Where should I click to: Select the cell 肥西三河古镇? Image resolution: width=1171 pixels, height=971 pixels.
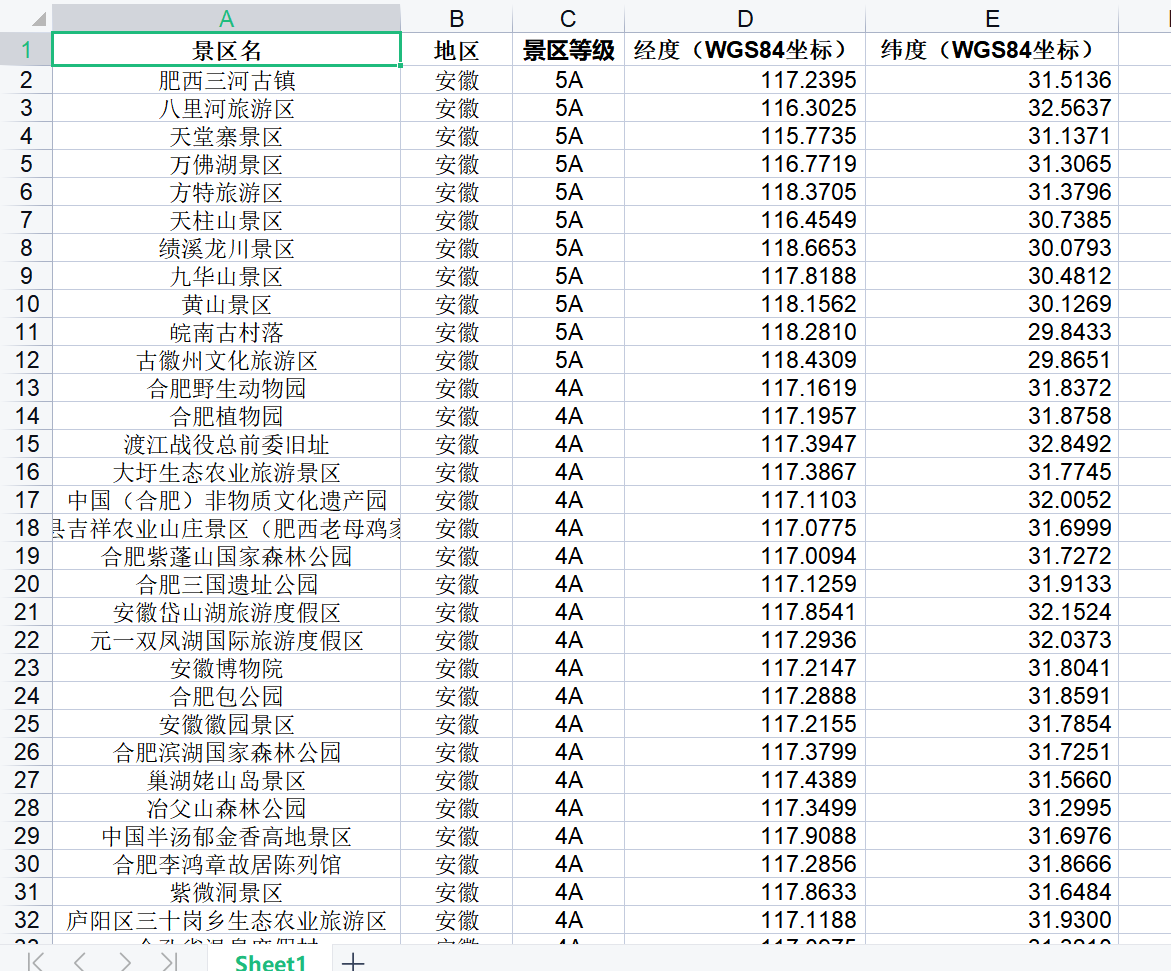(x=226, y=80)
